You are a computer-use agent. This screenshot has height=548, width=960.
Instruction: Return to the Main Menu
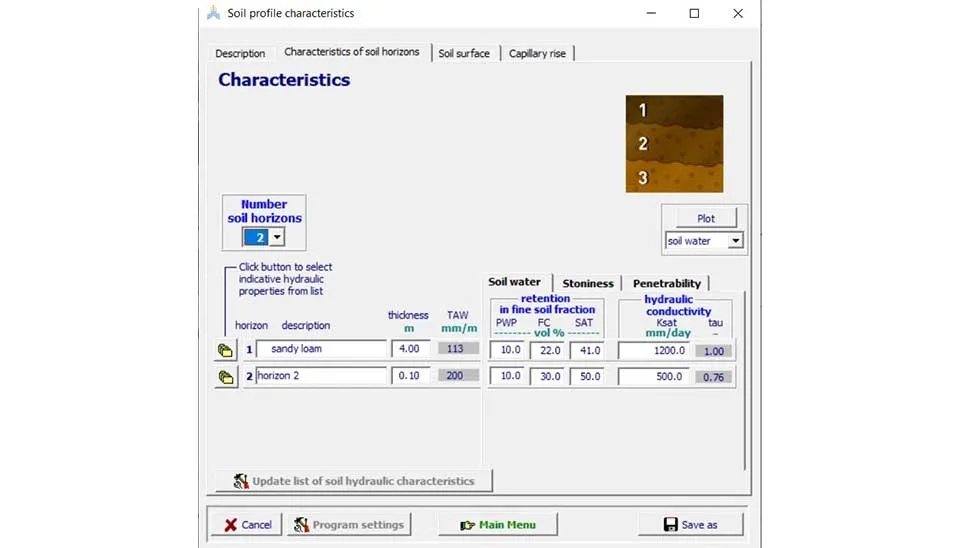coord(497,524)
